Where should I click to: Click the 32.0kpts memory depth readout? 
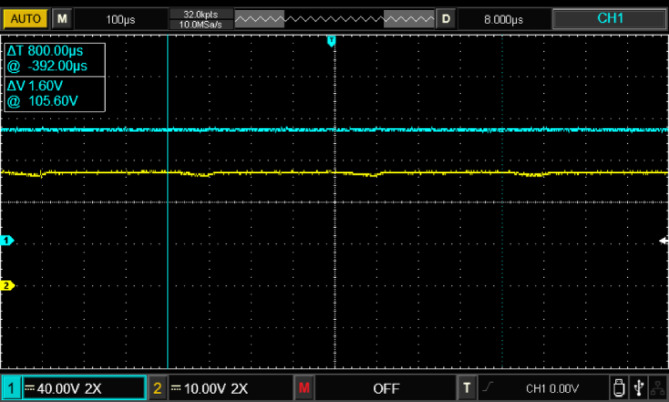coord(201,15)
